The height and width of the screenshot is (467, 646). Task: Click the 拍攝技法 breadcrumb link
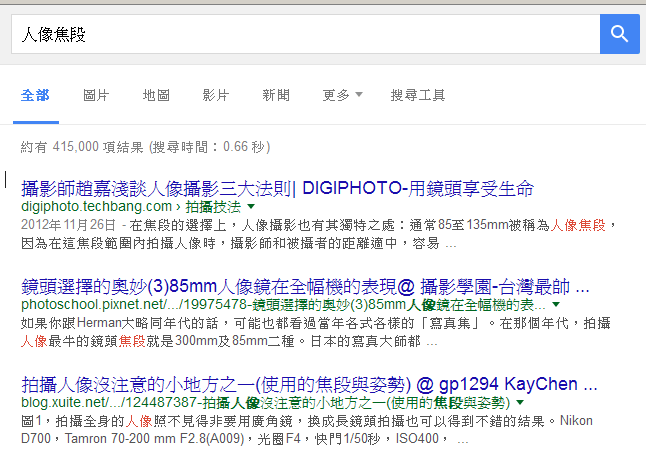213,206
